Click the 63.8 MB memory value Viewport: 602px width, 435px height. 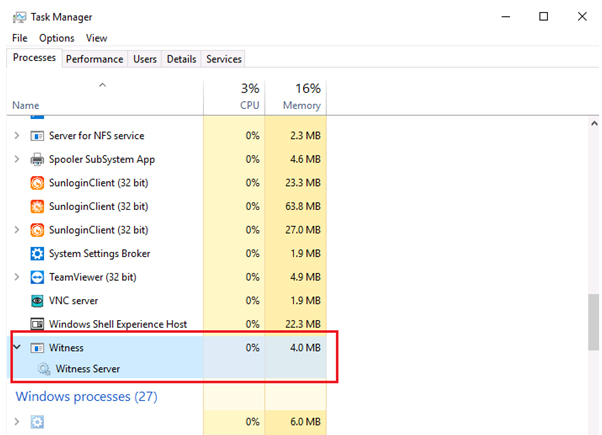click(x=303, y=207)
